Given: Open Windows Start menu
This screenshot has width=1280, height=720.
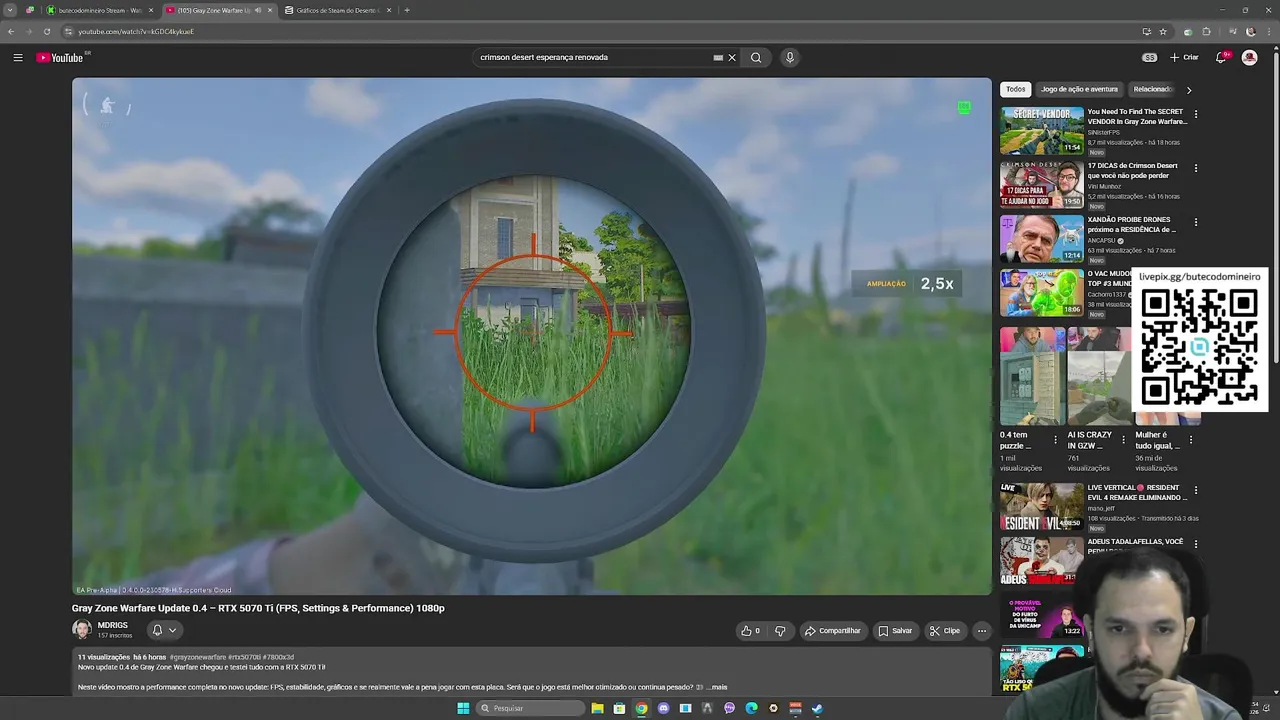Looking at the screenshot, I should tap(463, 708).
